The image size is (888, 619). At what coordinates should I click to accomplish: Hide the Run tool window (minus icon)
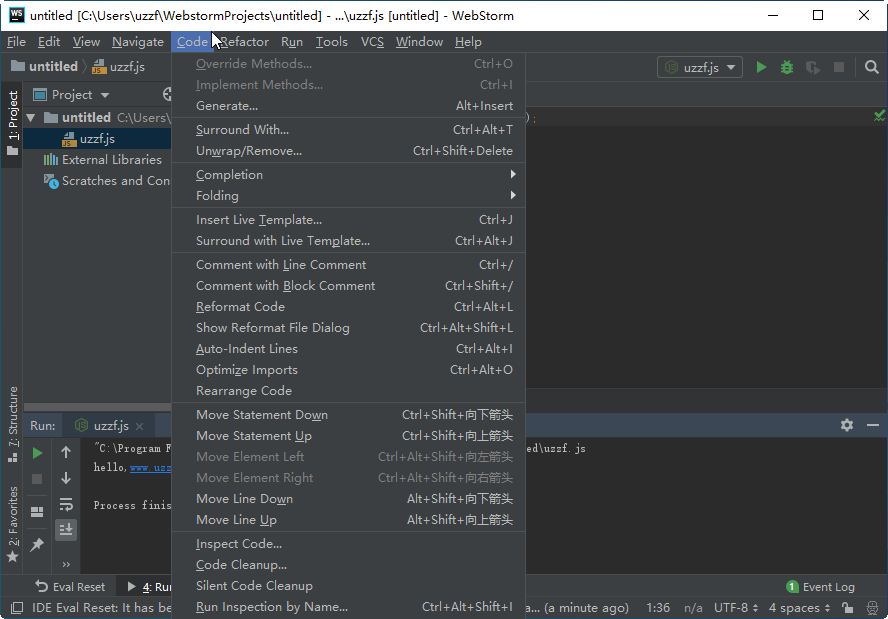pyautogui.click(x=873, y=425)
